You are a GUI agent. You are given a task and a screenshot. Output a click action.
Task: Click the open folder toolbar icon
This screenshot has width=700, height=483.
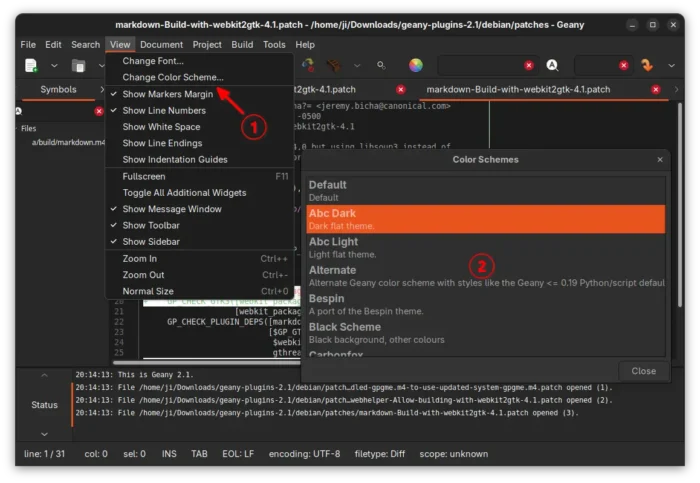pyautogui.click(x=78, y=66)
